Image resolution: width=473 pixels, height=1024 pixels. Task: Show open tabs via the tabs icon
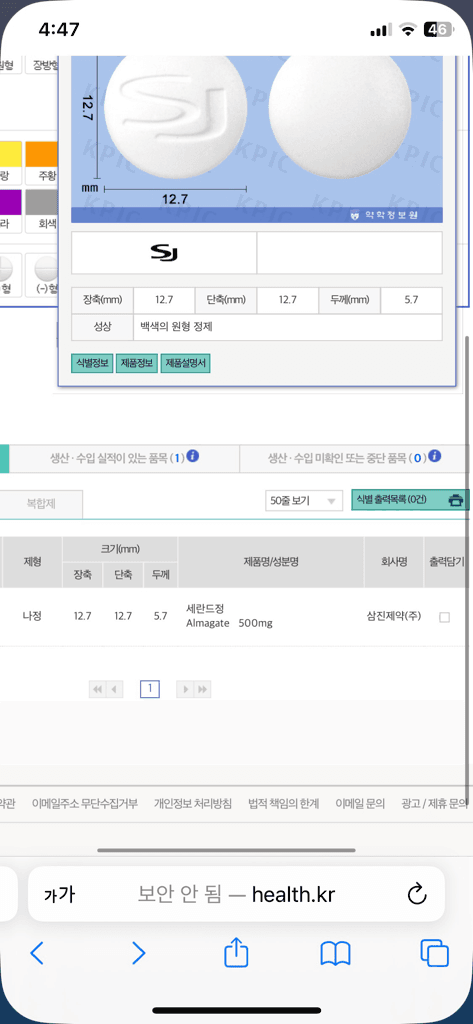pyautogui.click(x=434, y=953)
